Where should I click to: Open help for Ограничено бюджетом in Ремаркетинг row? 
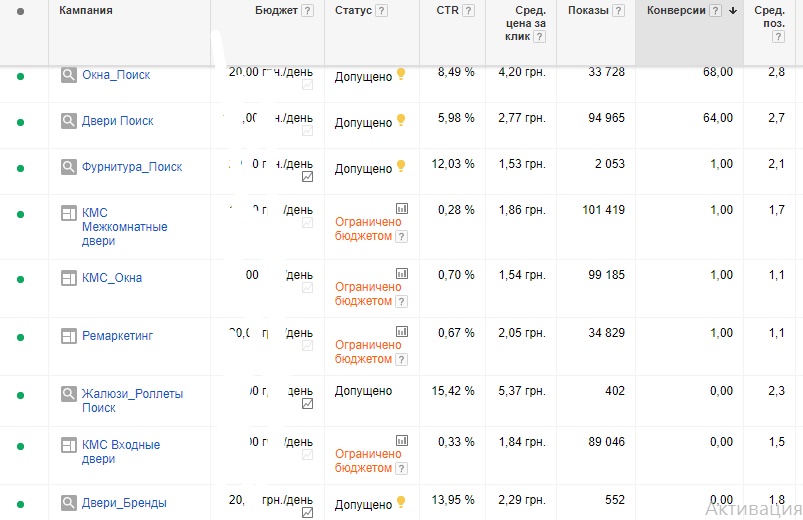(402, 360)
